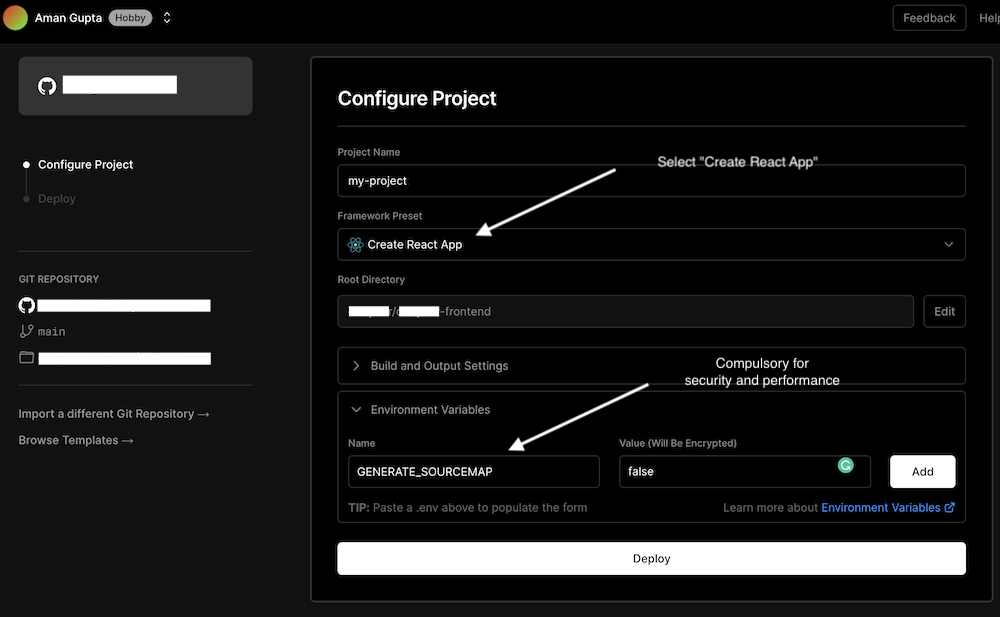Click the Feedback button
Screen dimensions: 1000x617
click(929, 18)
